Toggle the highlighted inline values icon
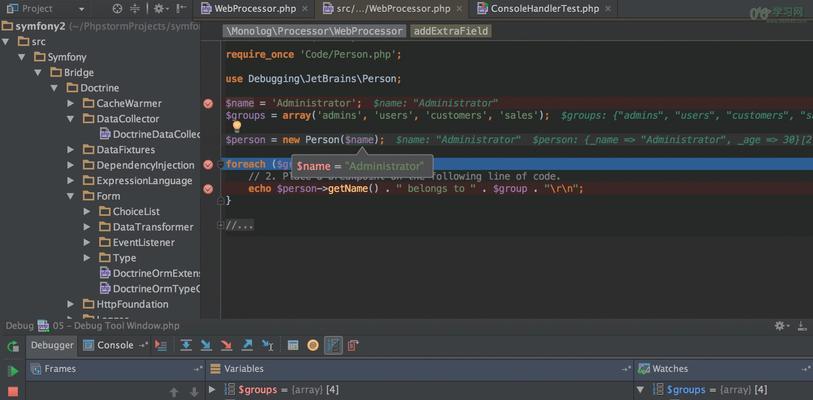813x400 pixels. tap(333, 346)
